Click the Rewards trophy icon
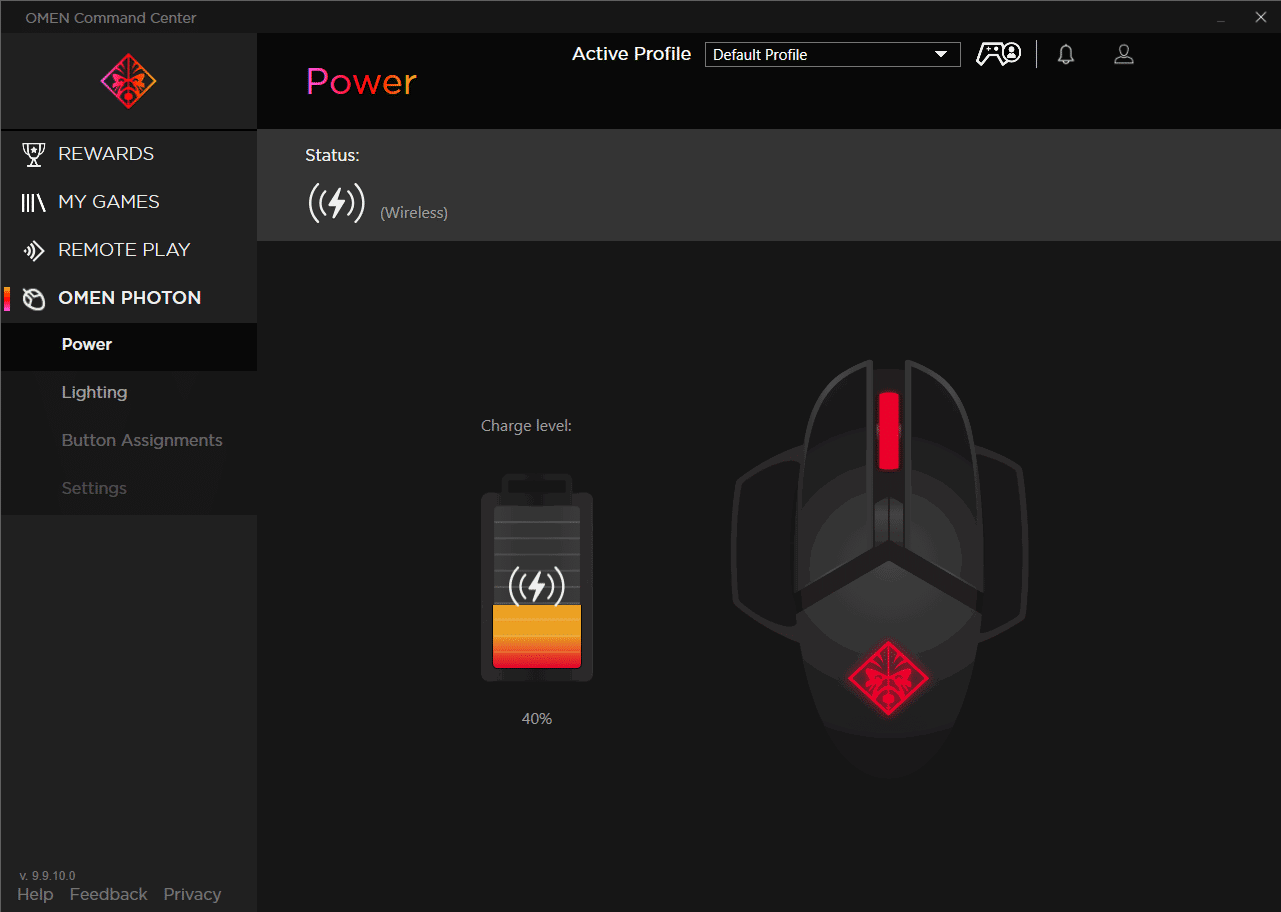 coord(34,154)
